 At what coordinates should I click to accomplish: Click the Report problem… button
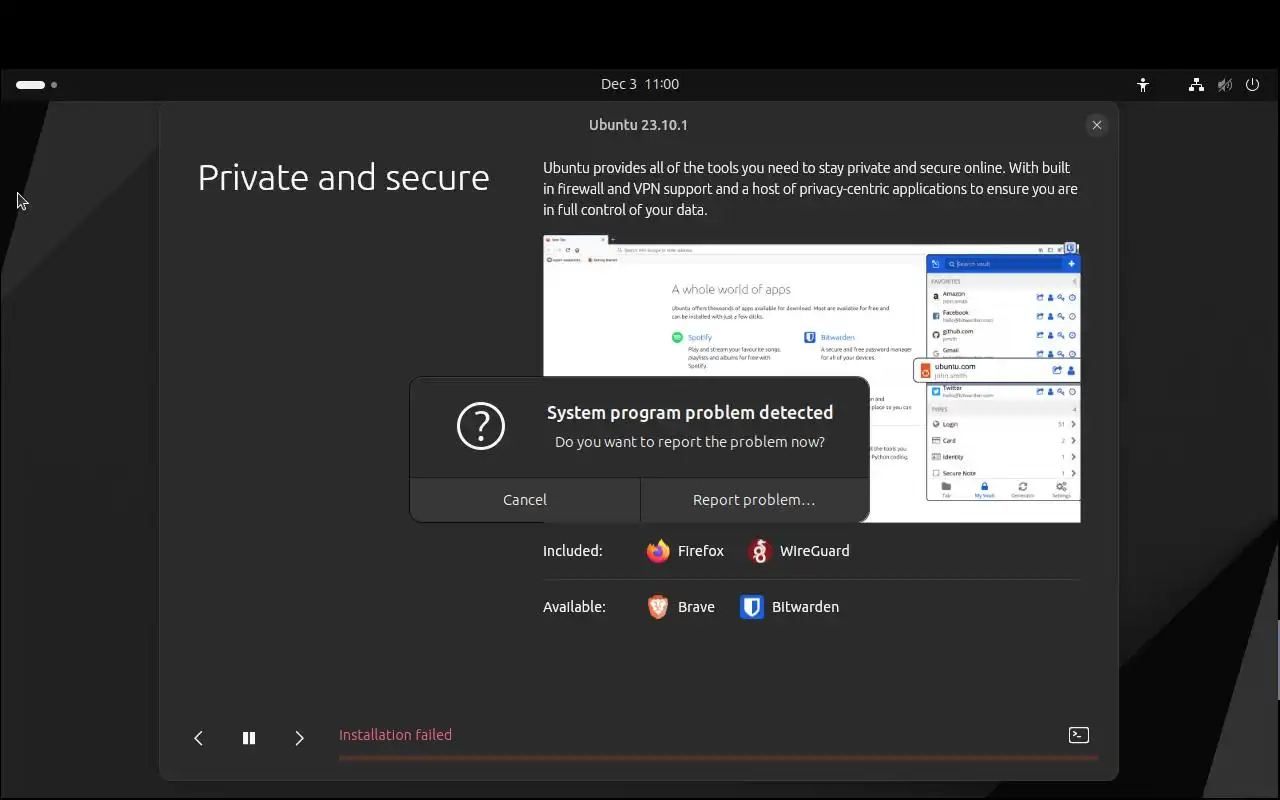pos(754,500)
